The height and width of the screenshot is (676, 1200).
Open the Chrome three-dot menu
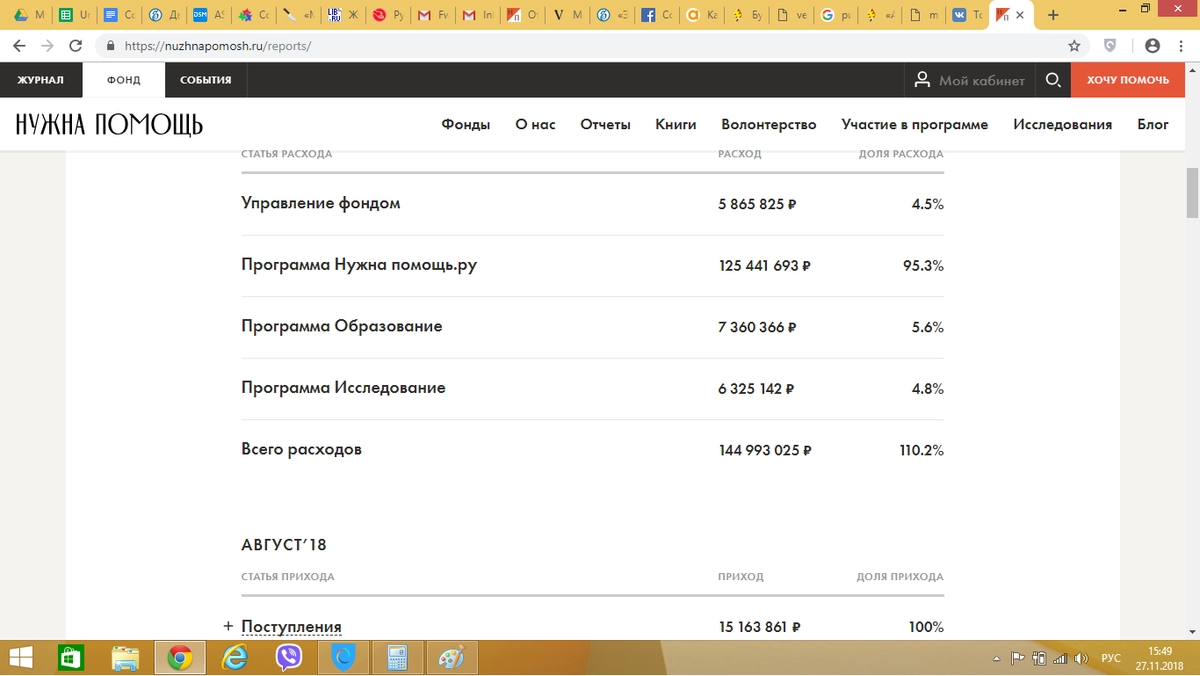pos(1182,46)
